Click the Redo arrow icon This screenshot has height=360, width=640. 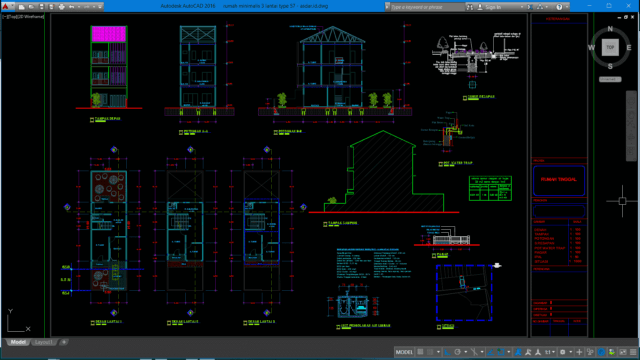[x=87, y=7]
